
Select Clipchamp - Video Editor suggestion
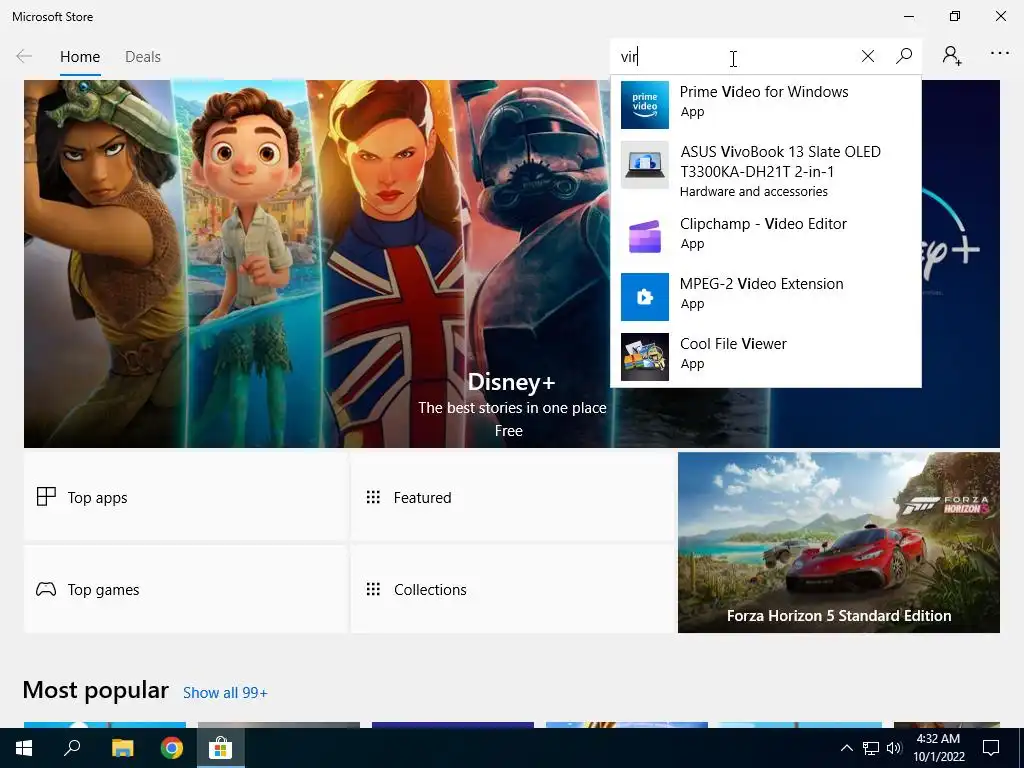pyautogui.click(x=765, y=236)
